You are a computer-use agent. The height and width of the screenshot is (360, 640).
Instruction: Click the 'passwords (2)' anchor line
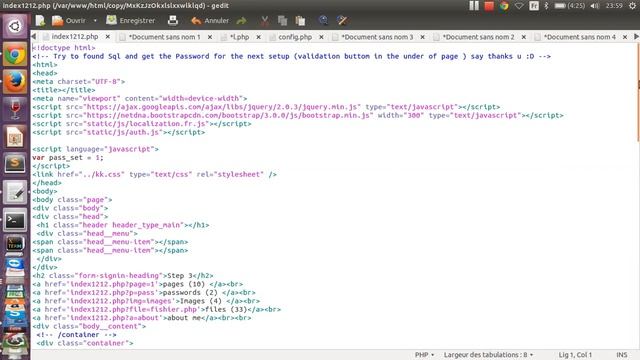pyautogui.click(x=144, y=293)
